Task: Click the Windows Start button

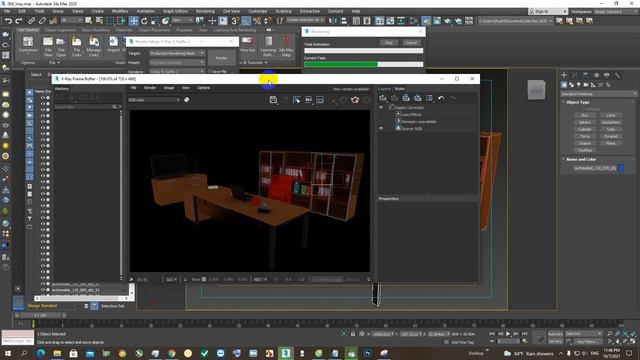Action: (x=8, y=353)
